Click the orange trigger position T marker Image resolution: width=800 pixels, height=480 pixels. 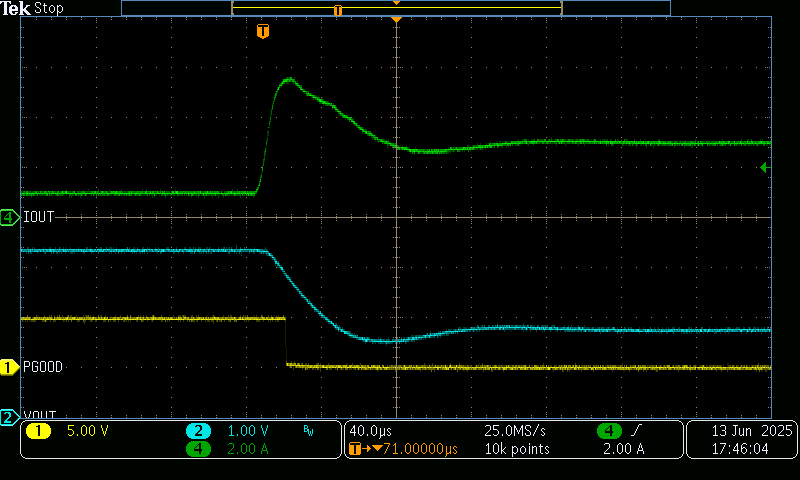point(263,31)
